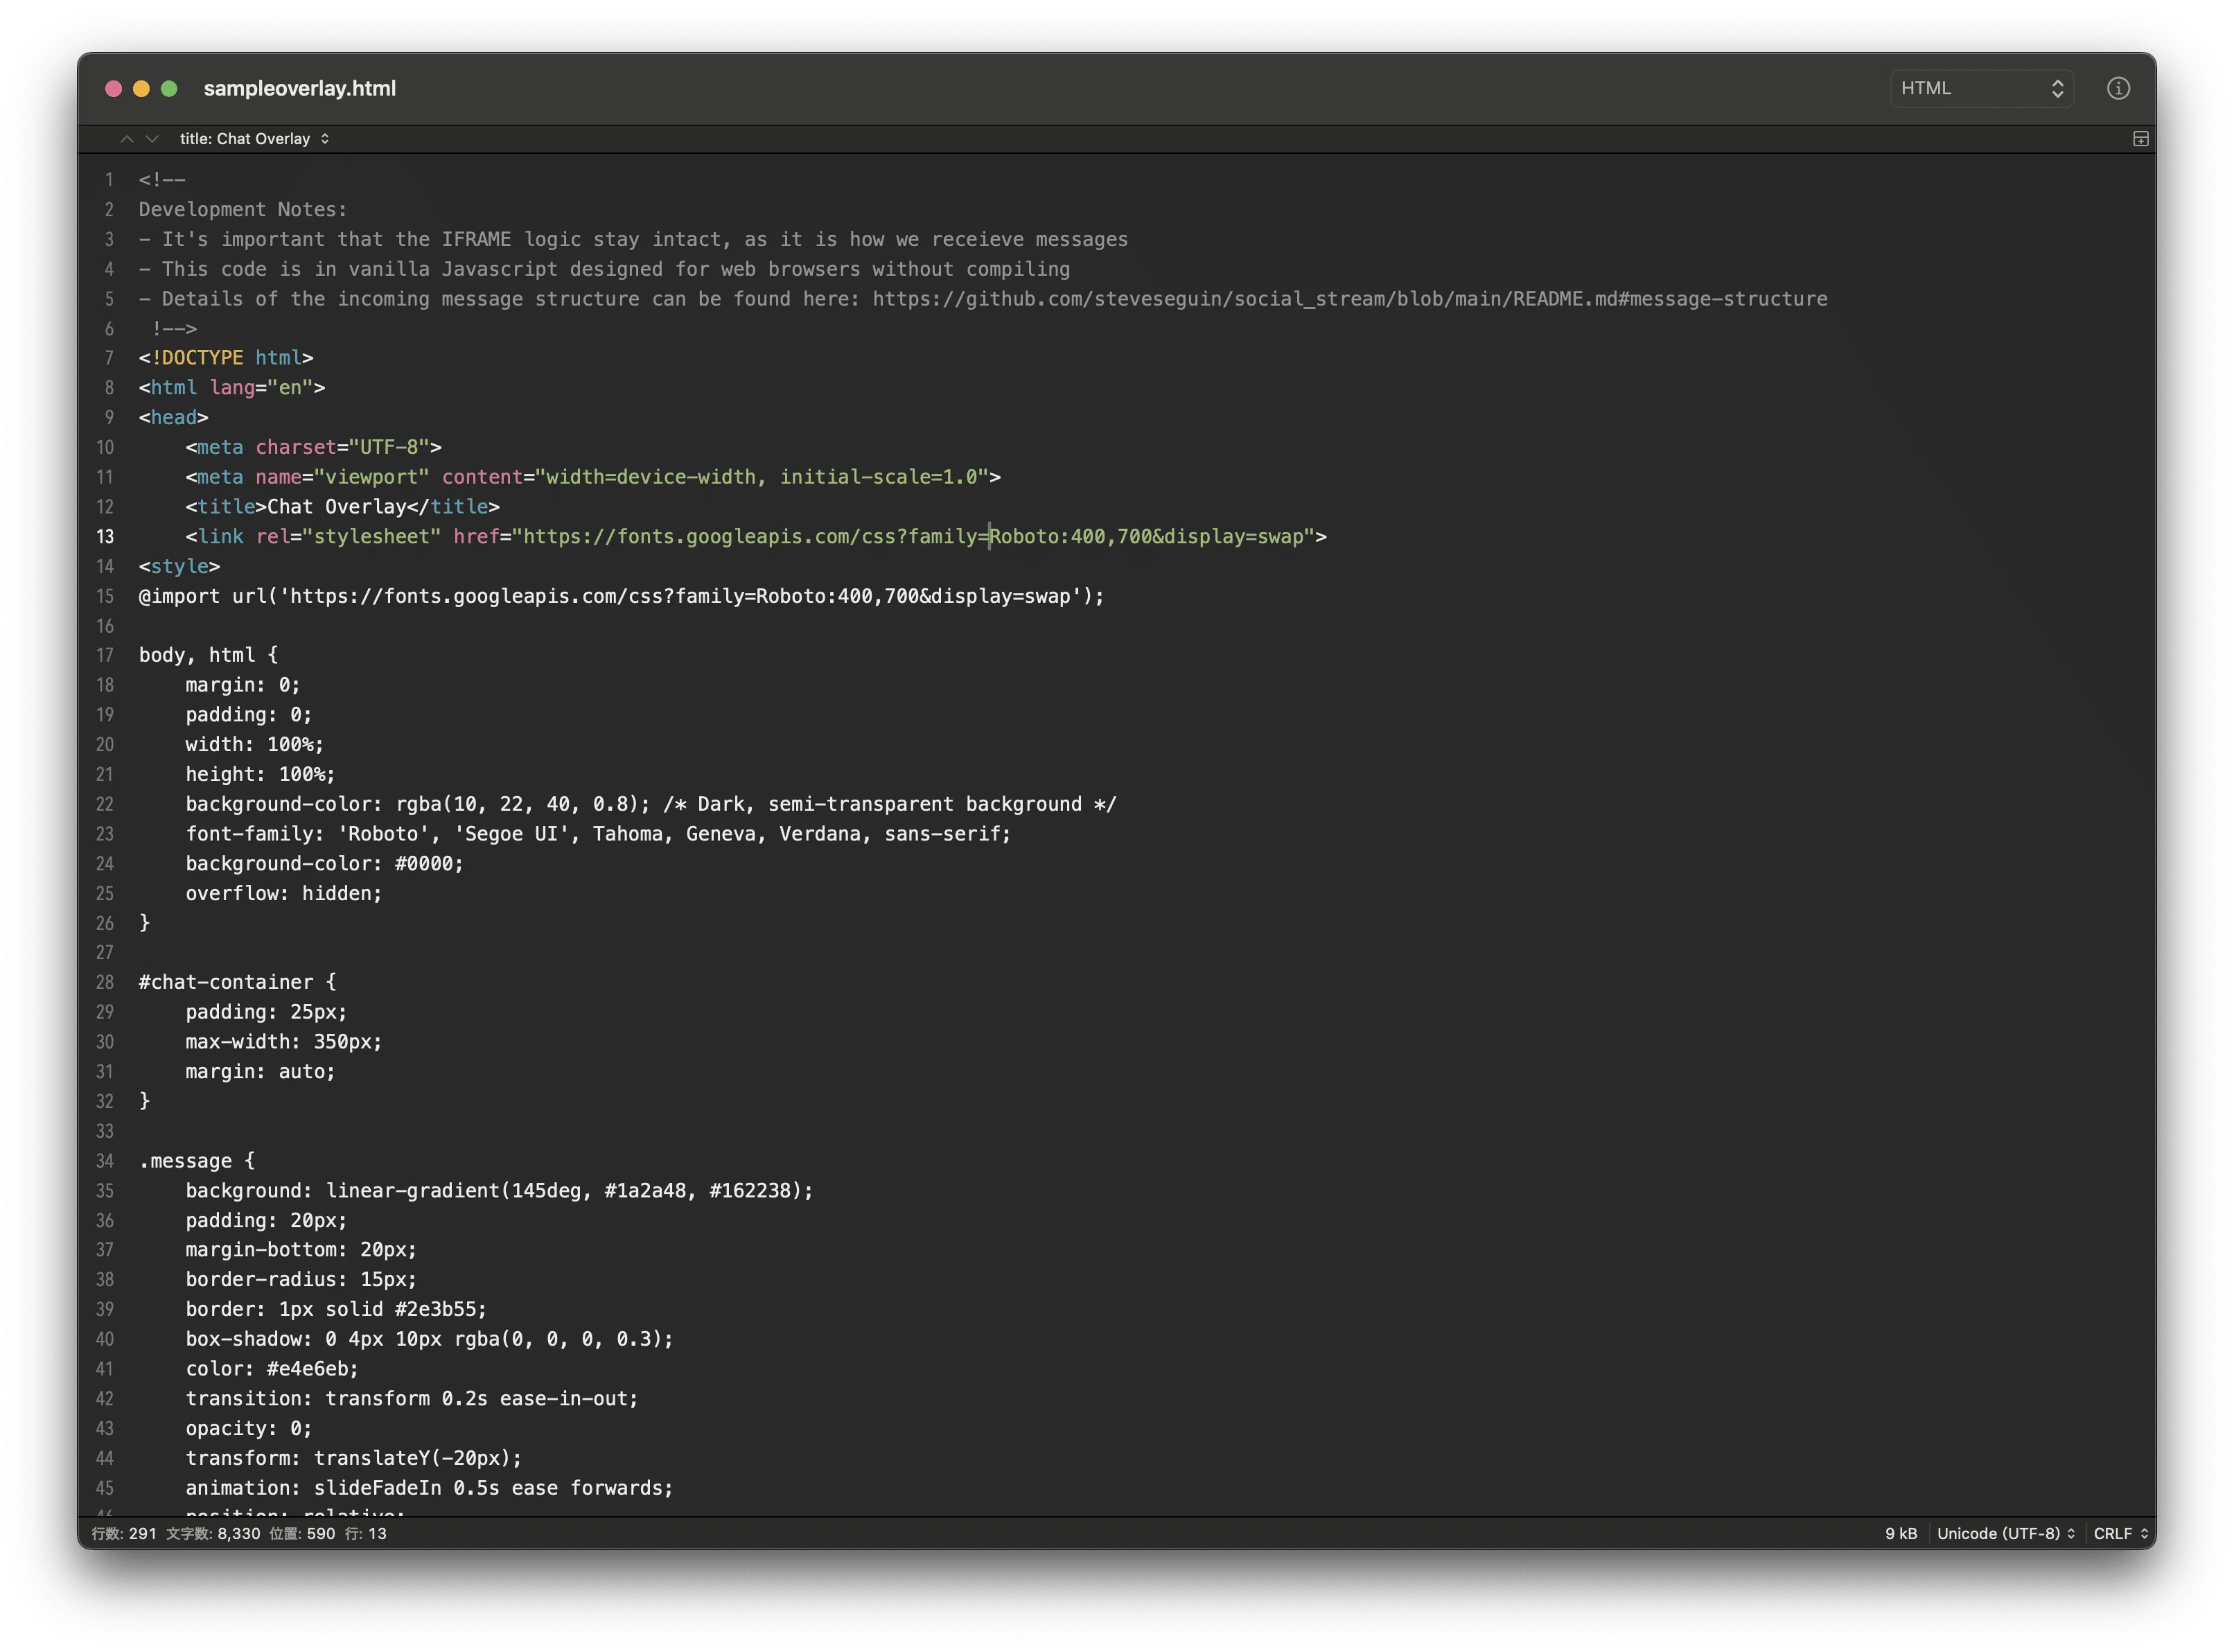Click the 位置: 590 status indicator
Image resolution: width=2234 pixels, height=1652 pixels.
(302, 1533)
